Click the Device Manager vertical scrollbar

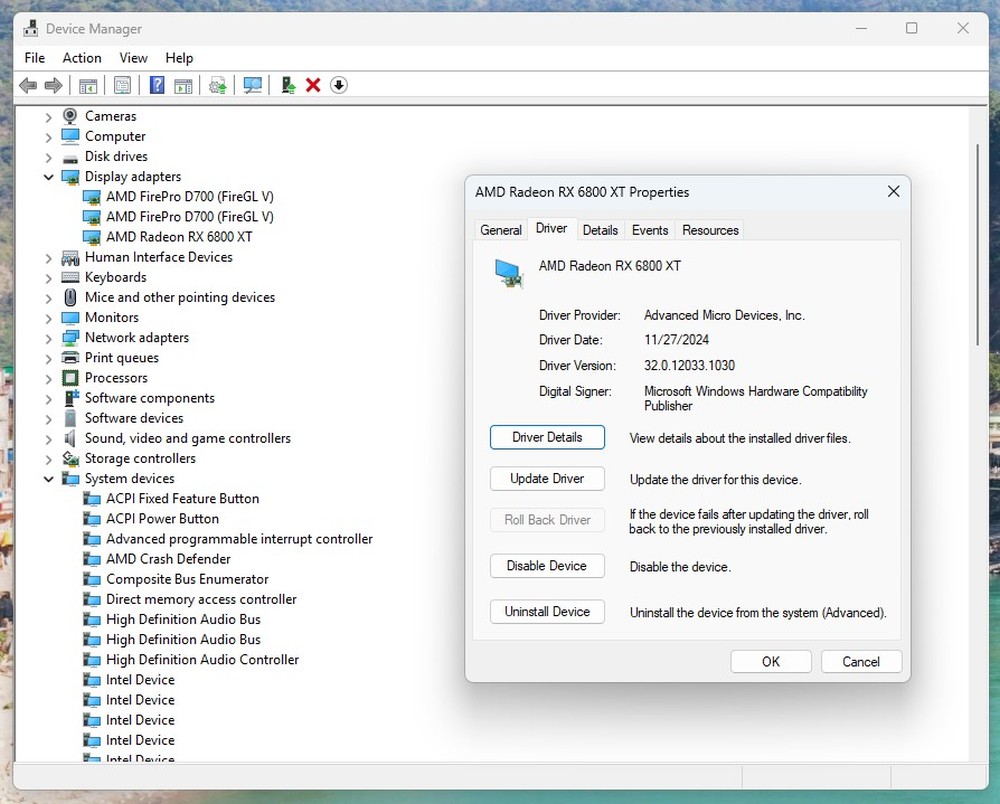pos(977,245)
